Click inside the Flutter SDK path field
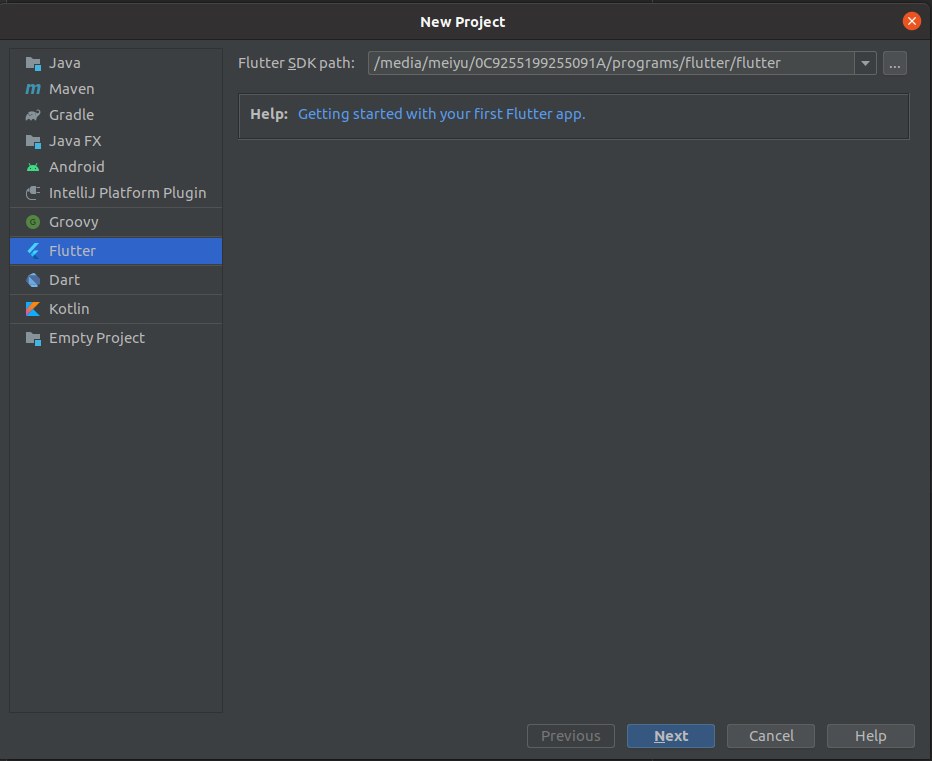This screenshot has width=932, height=761. tap(600, 63)
